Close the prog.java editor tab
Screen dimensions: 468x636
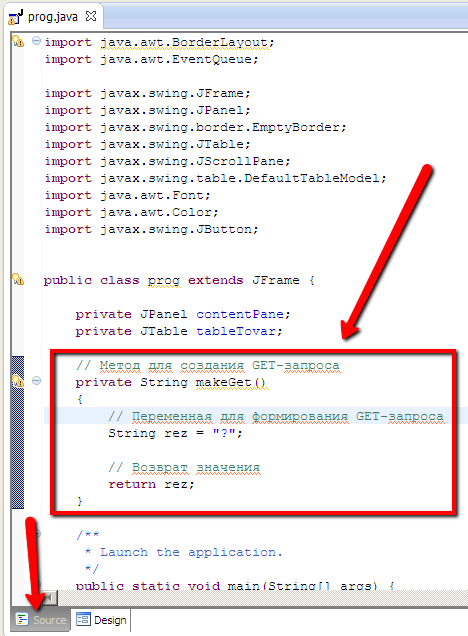(x=91, y=16)
